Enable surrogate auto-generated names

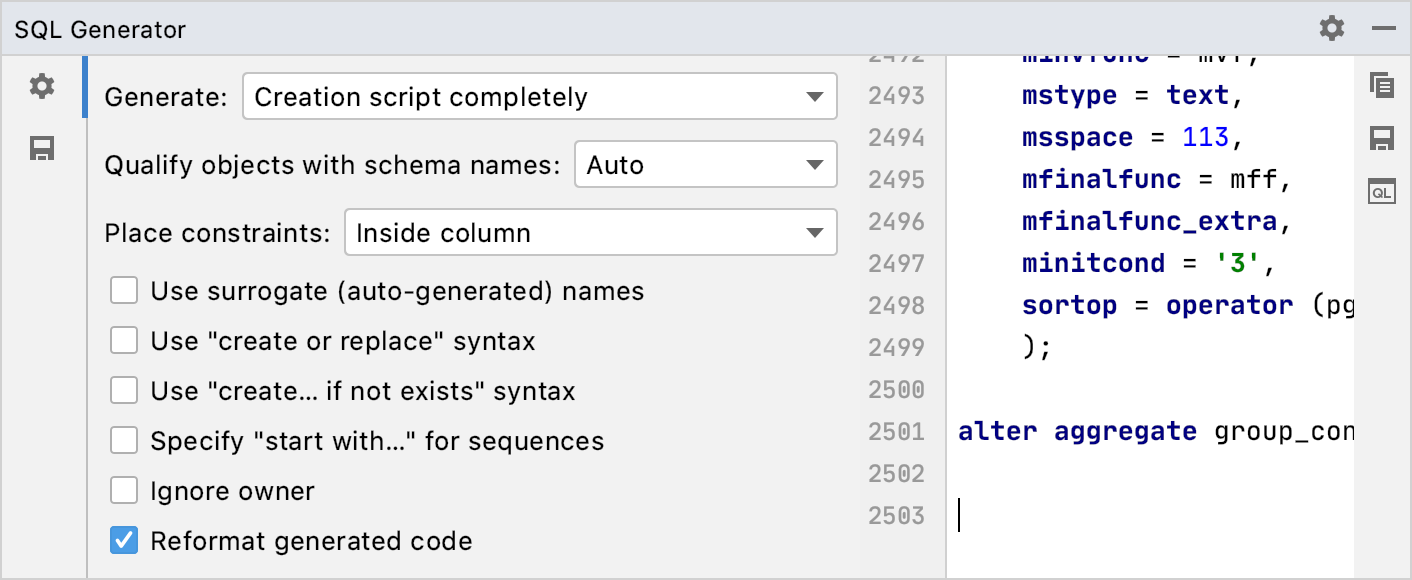pos(123,290)
